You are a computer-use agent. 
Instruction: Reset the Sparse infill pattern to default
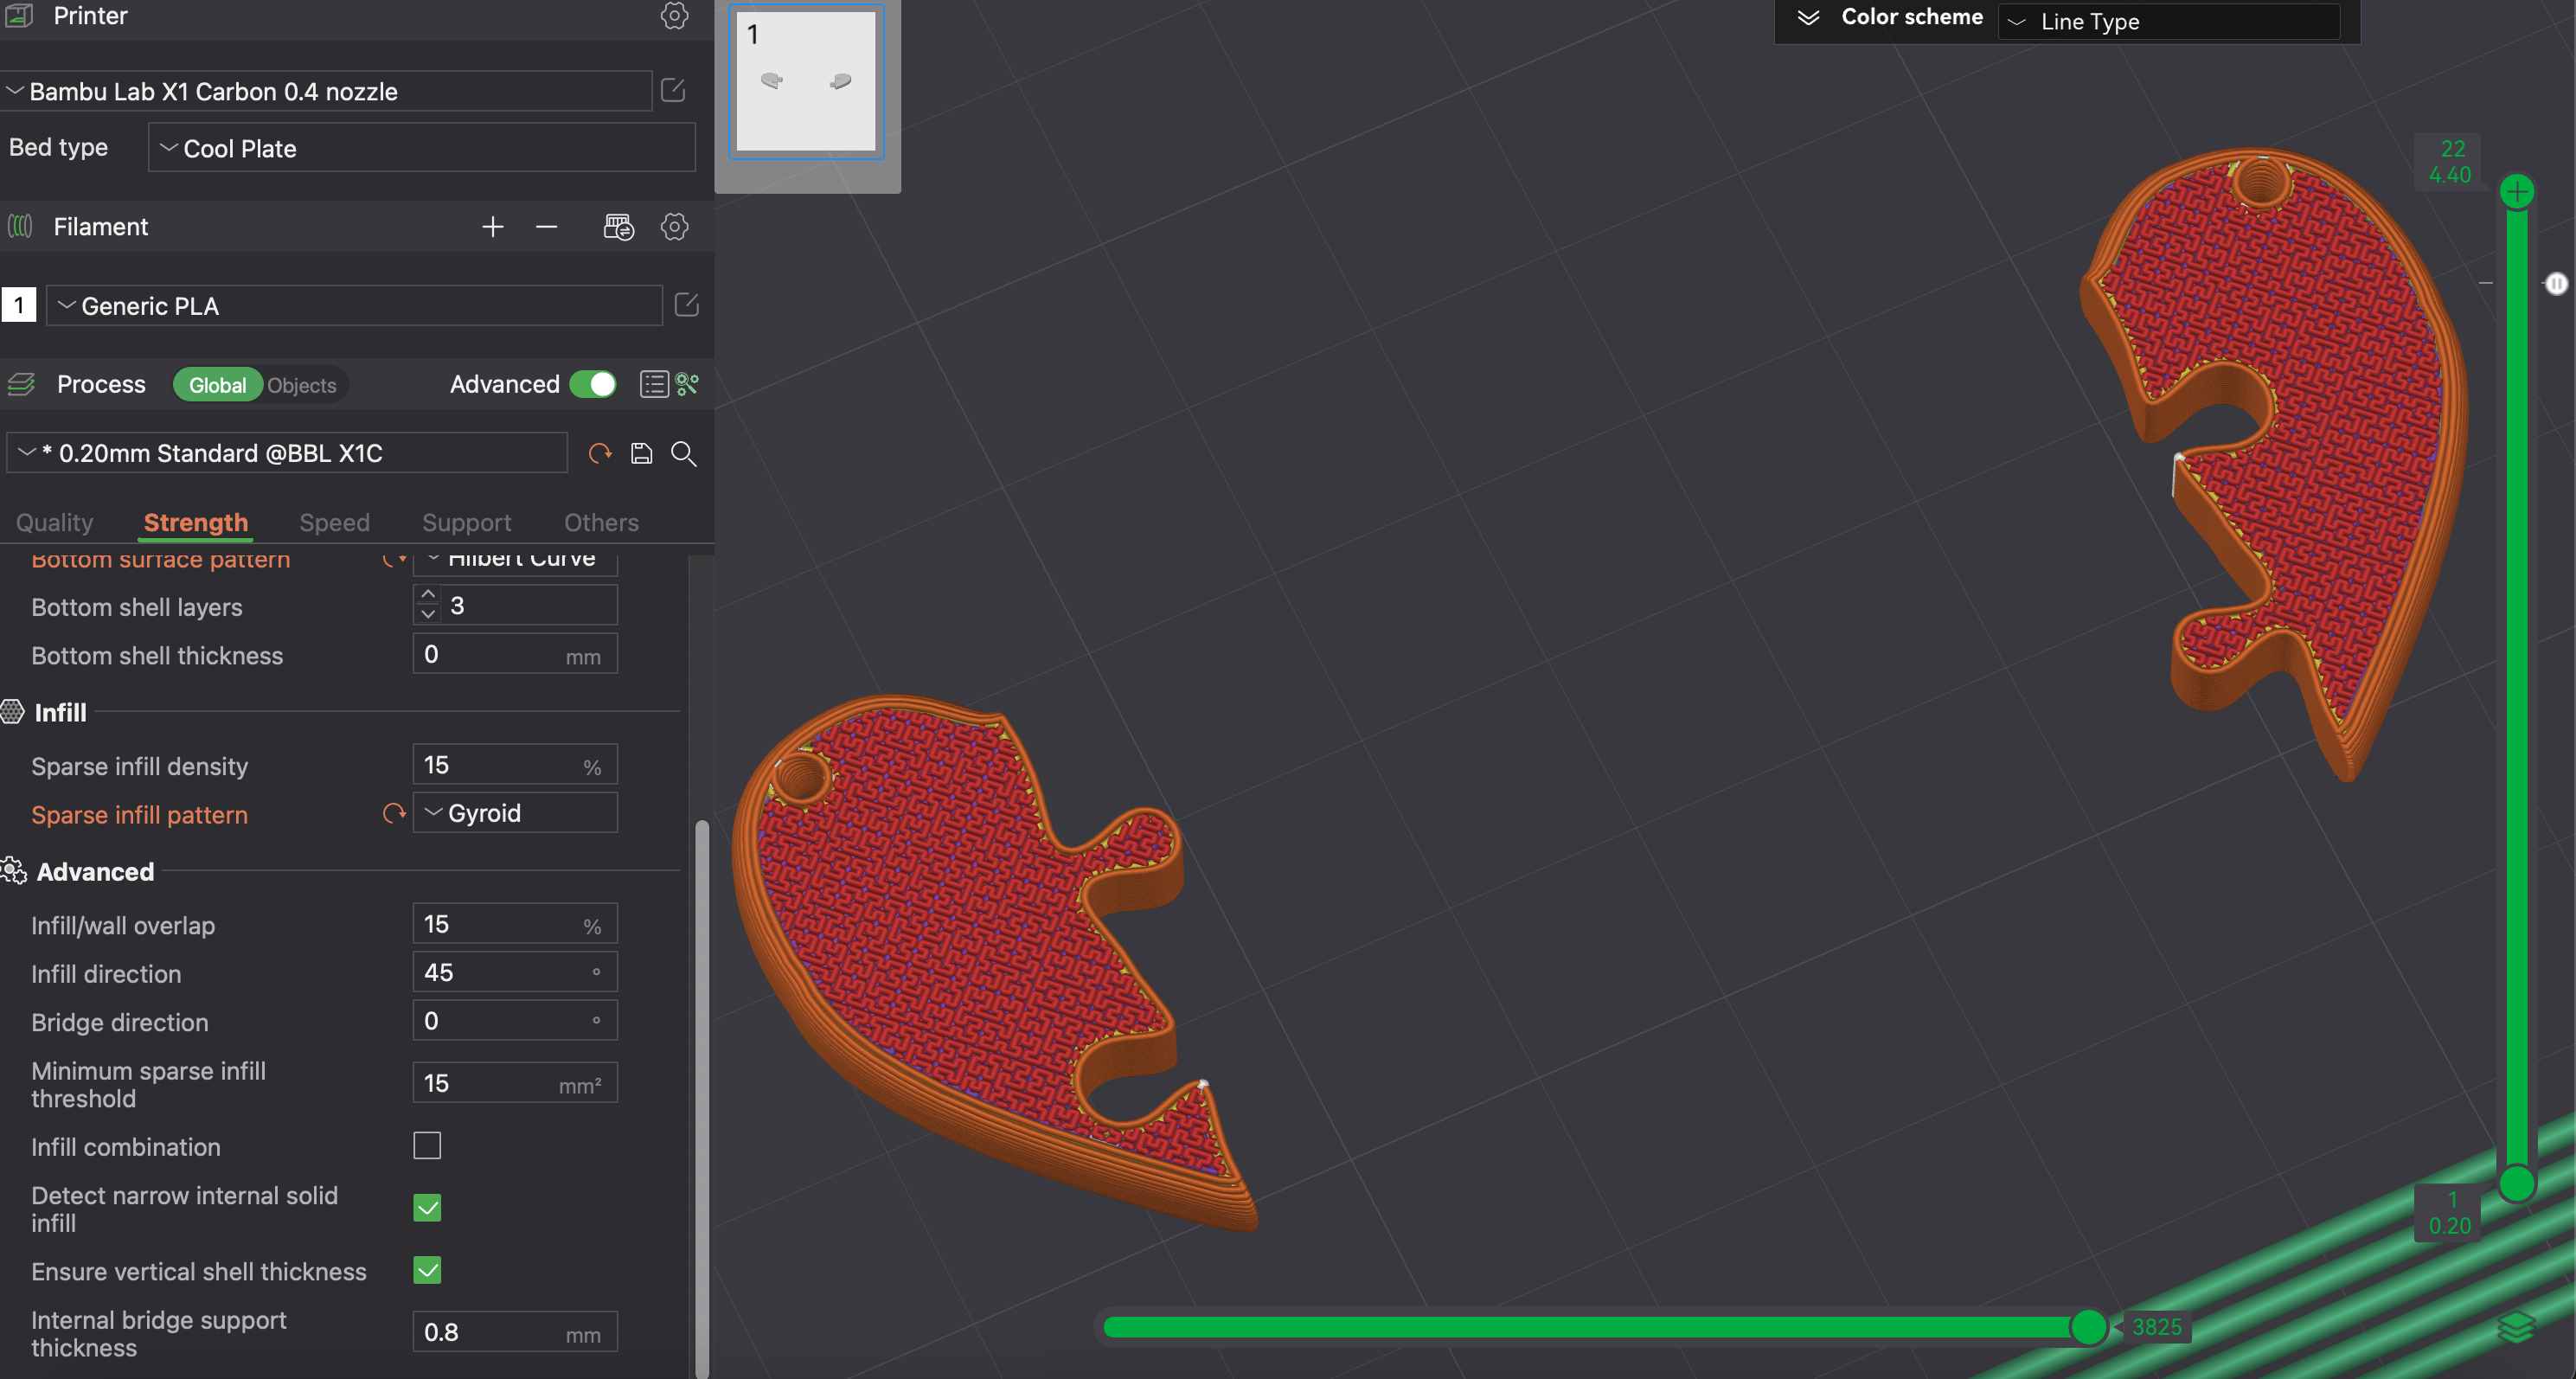pos(392,814)
